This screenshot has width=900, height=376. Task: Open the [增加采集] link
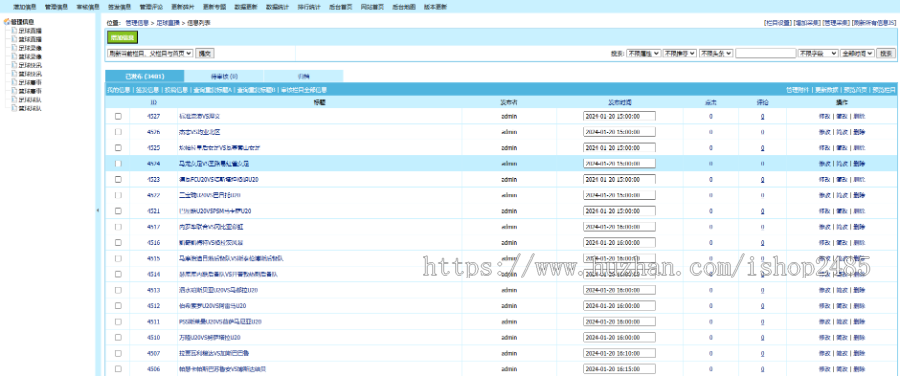806,23
